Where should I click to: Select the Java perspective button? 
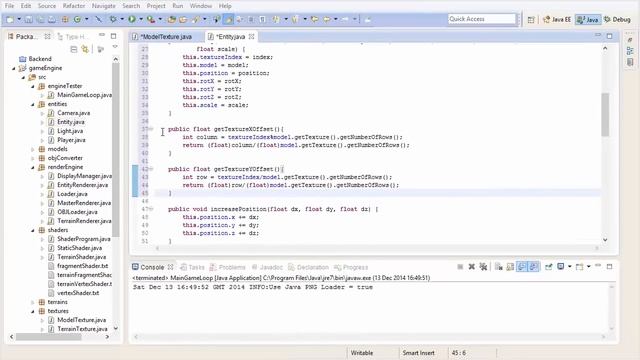pos(588,20)
